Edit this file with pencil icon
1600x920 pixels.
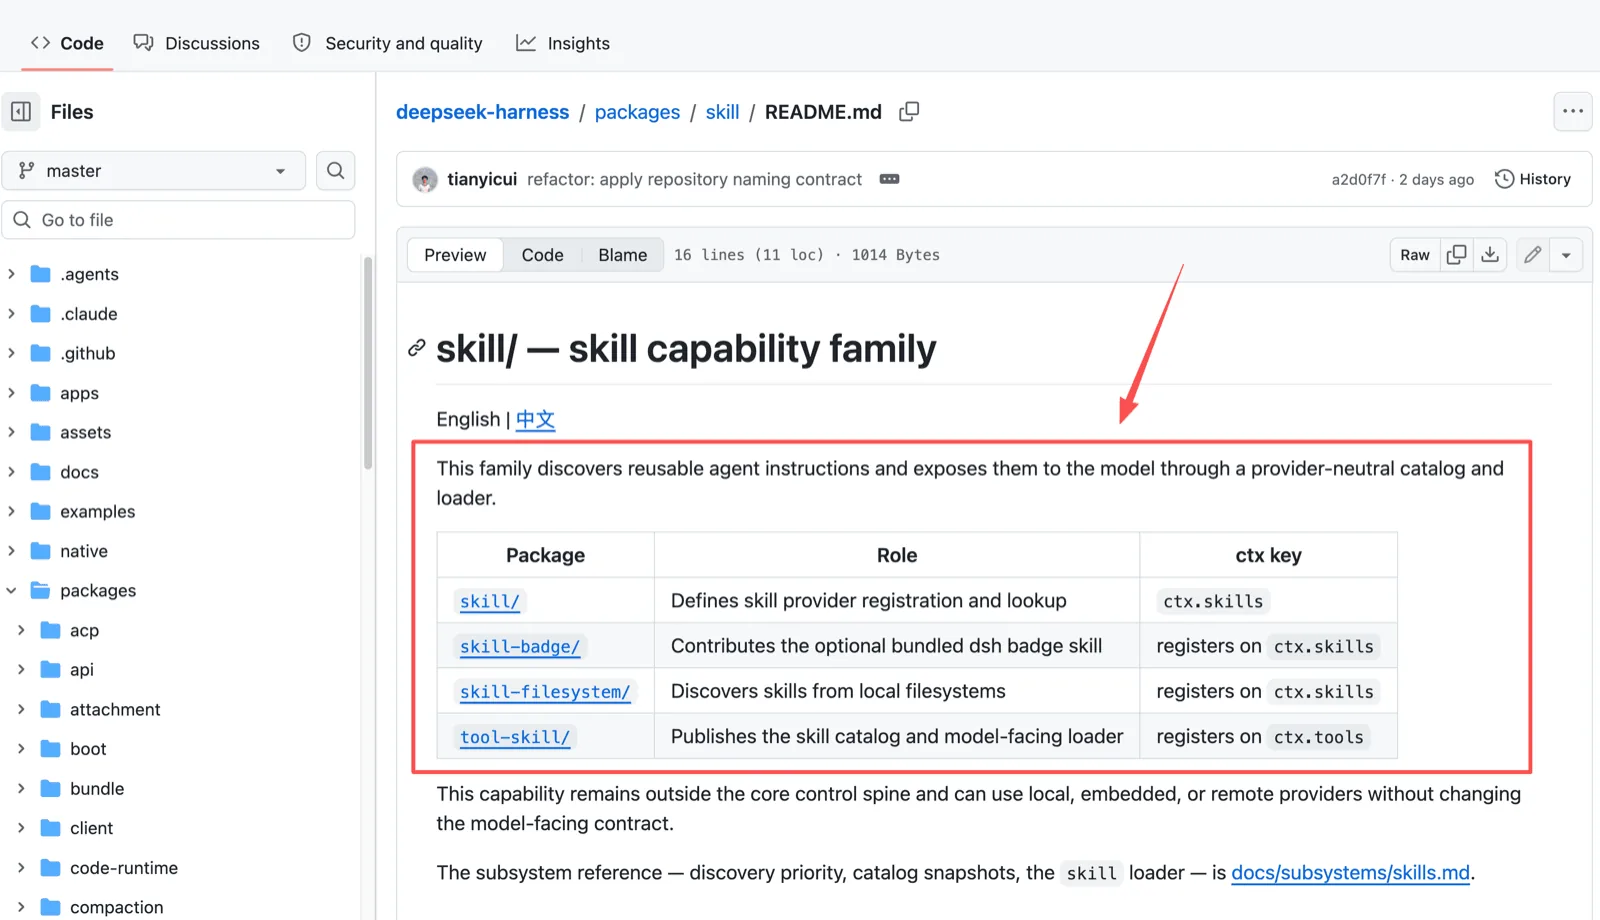pyautogui.click(x=1532, y=255)
